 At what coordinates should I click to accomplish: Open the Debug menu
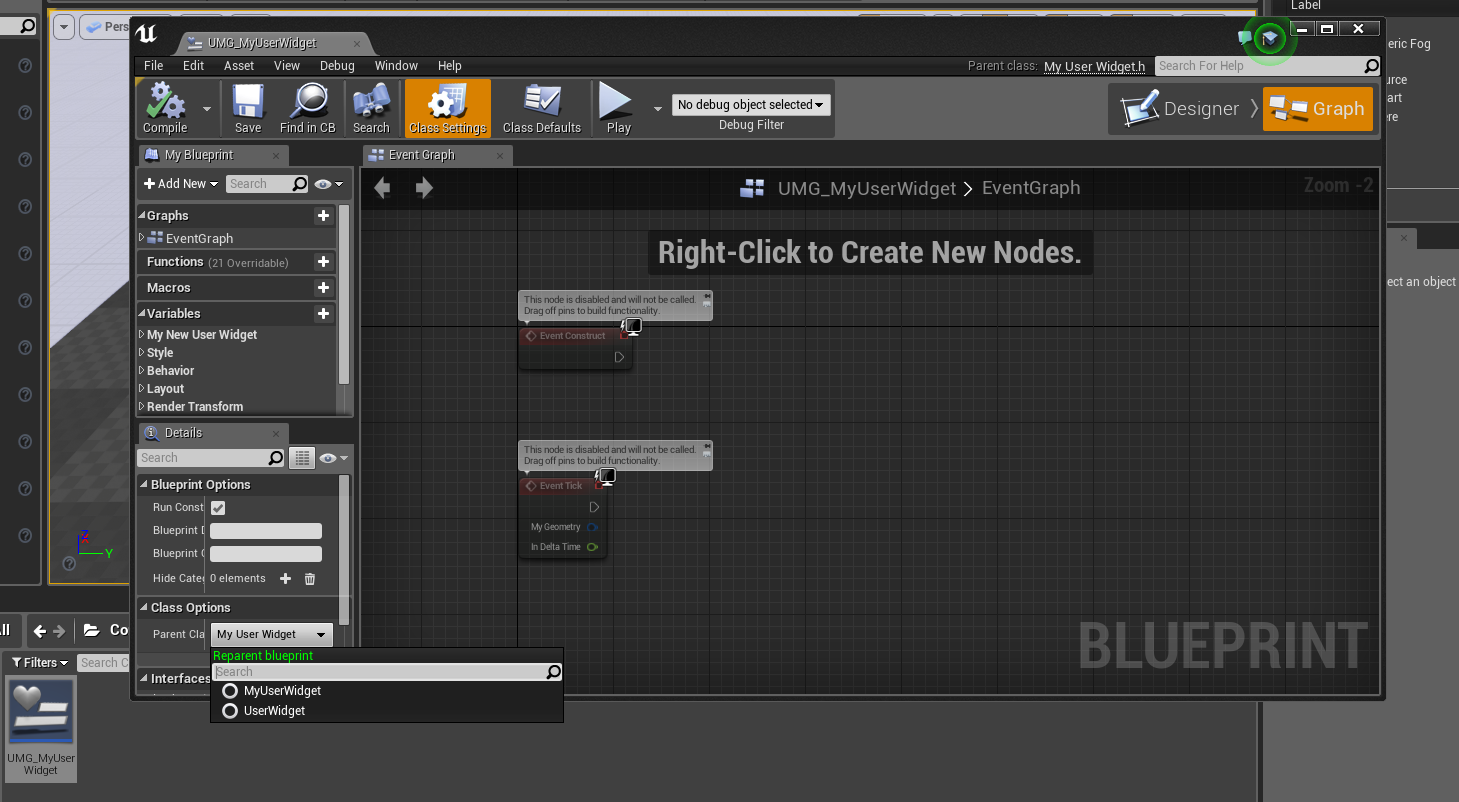coord(337,66)
